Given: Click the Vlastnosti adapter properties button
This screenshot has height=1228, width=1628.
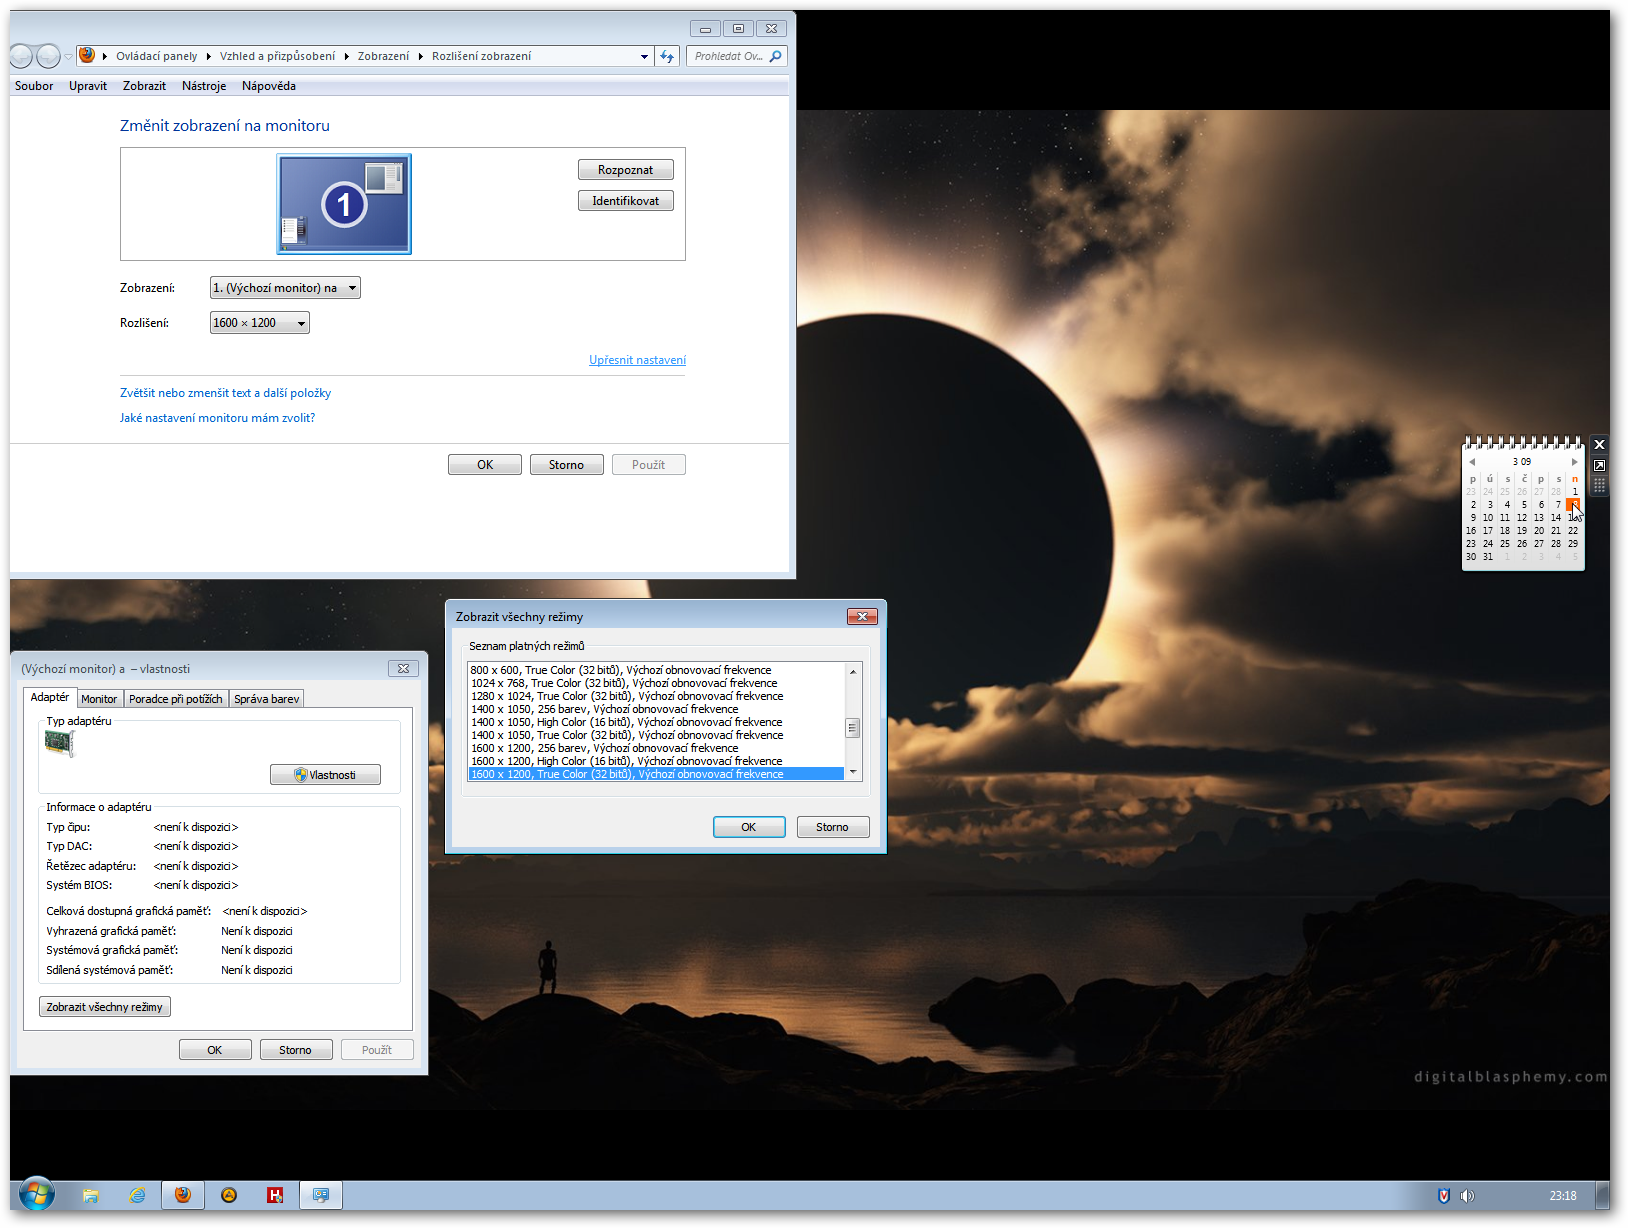Looking at the screenshot, I should 325,775.
